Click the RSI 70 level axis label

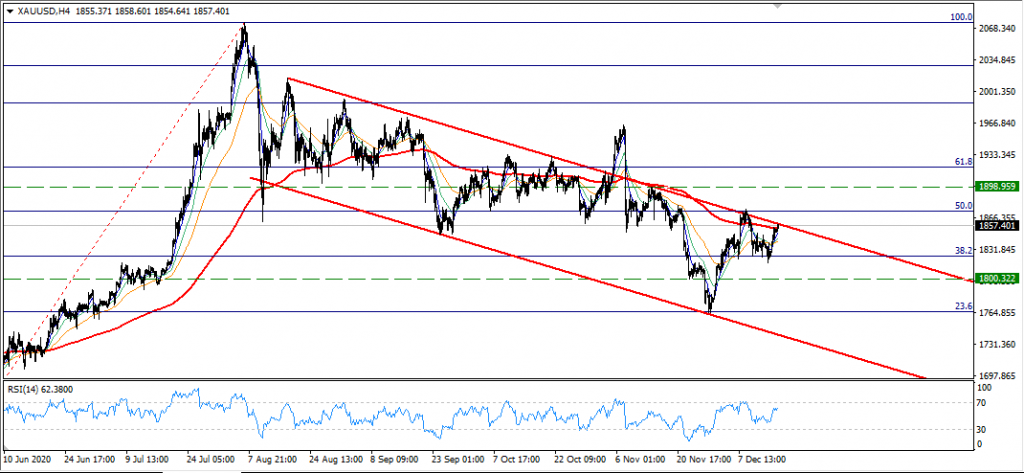pyautogui.click(x=981, y=402)
